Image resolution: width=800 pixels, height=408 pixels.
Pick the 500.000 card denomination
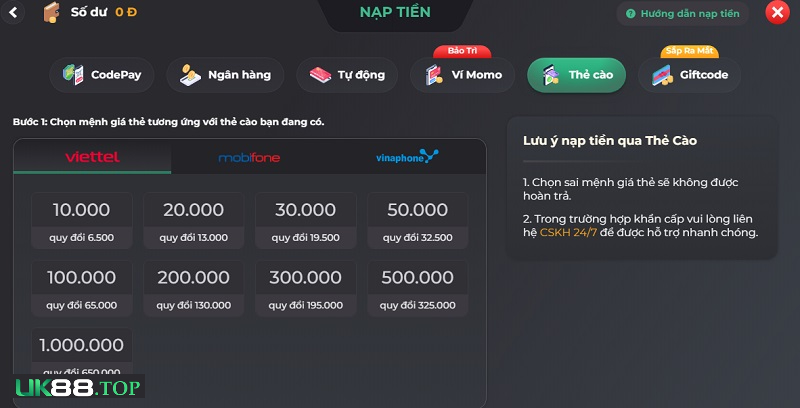click(x=418, y=288)
